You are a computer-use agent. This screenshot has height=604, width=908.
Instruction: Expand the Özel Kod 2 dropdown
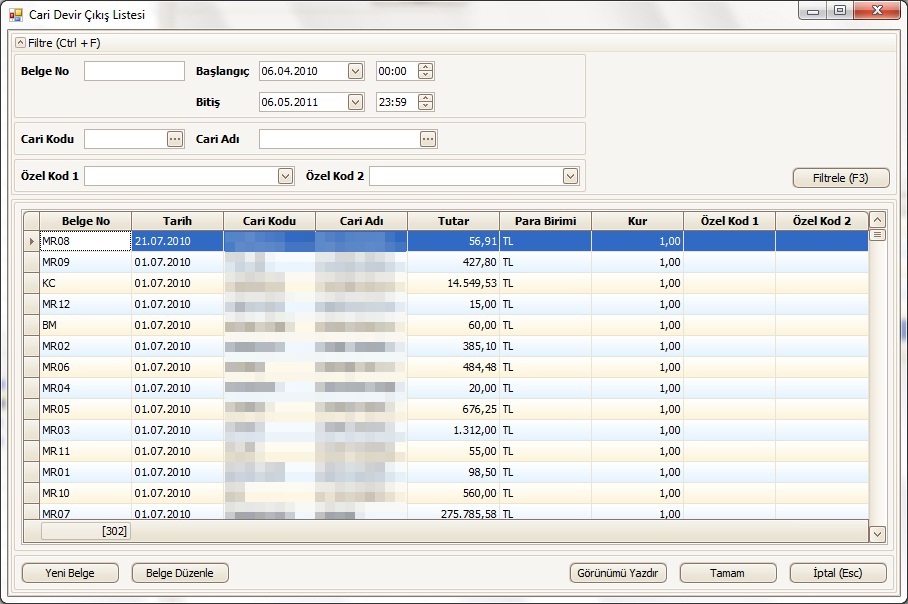point(570,176)
